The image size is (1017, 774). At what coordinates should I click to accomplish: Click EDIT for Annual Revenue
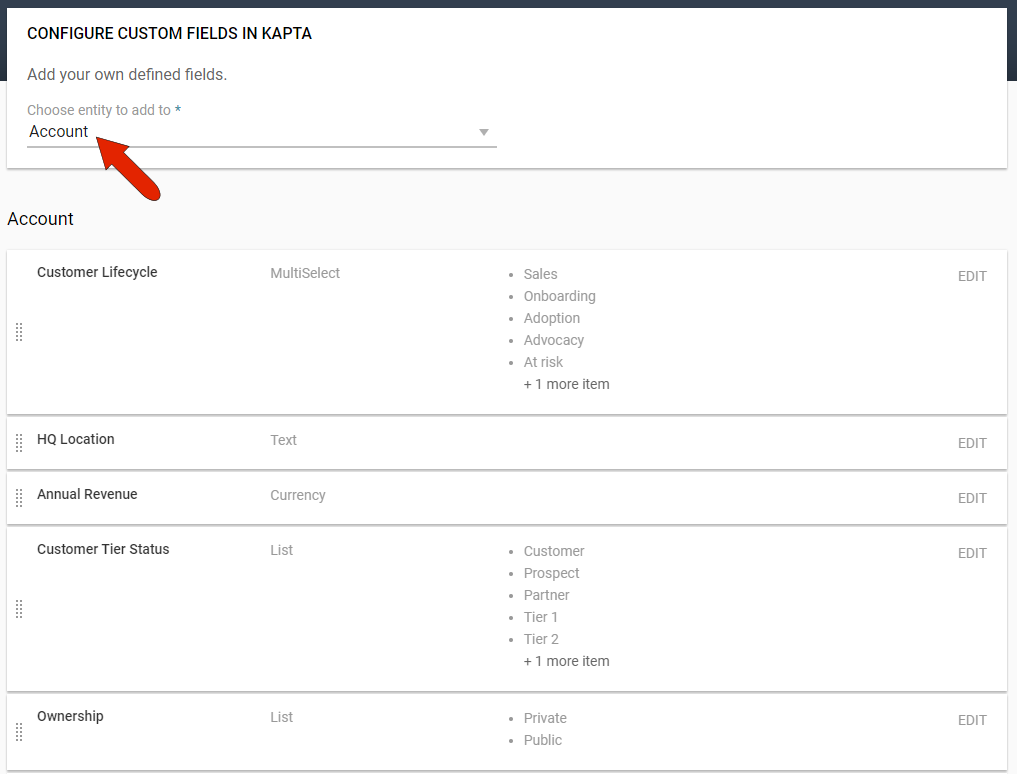tap(971, 498)
